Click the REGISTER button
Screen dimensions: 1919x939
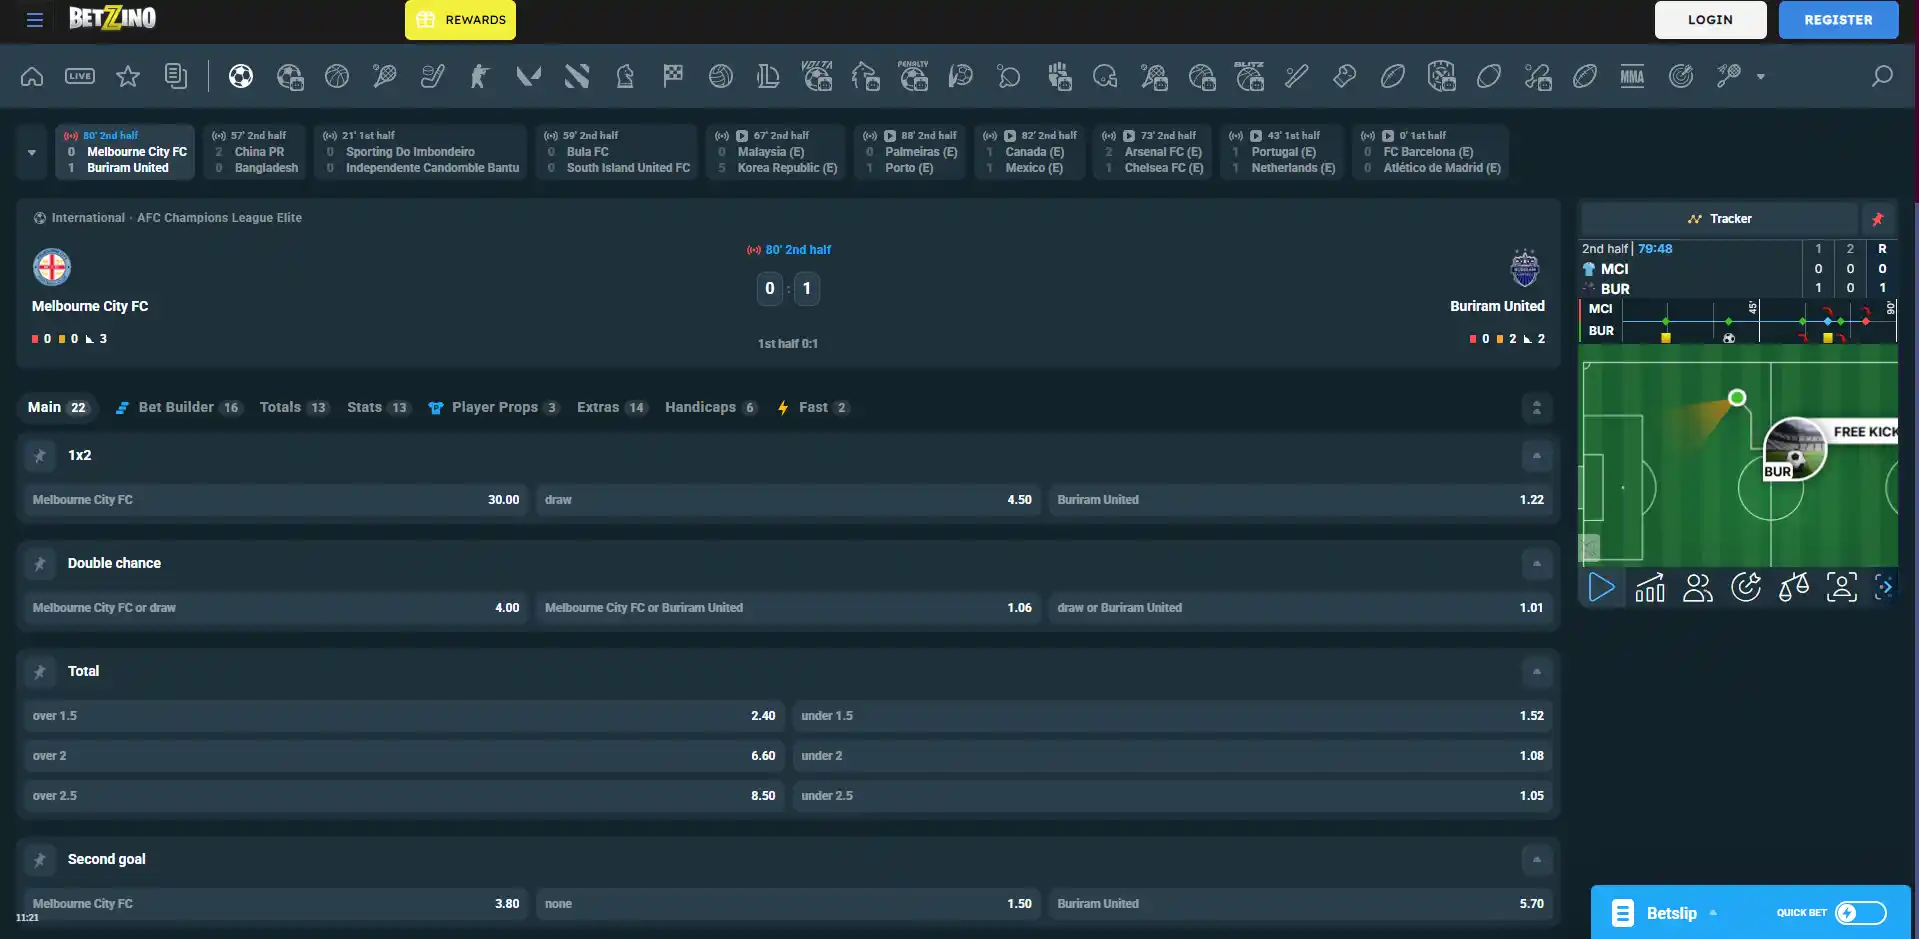(x=1839, y=20)
